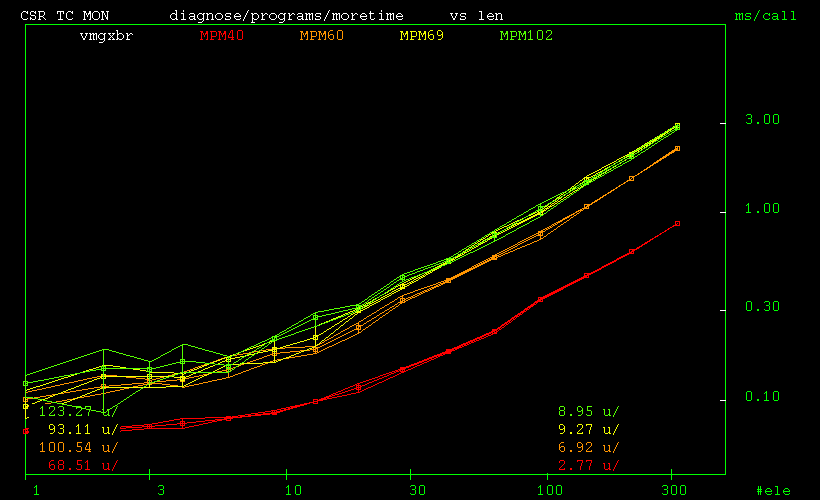Click the green '8.95 u/' value

point(589,411)
